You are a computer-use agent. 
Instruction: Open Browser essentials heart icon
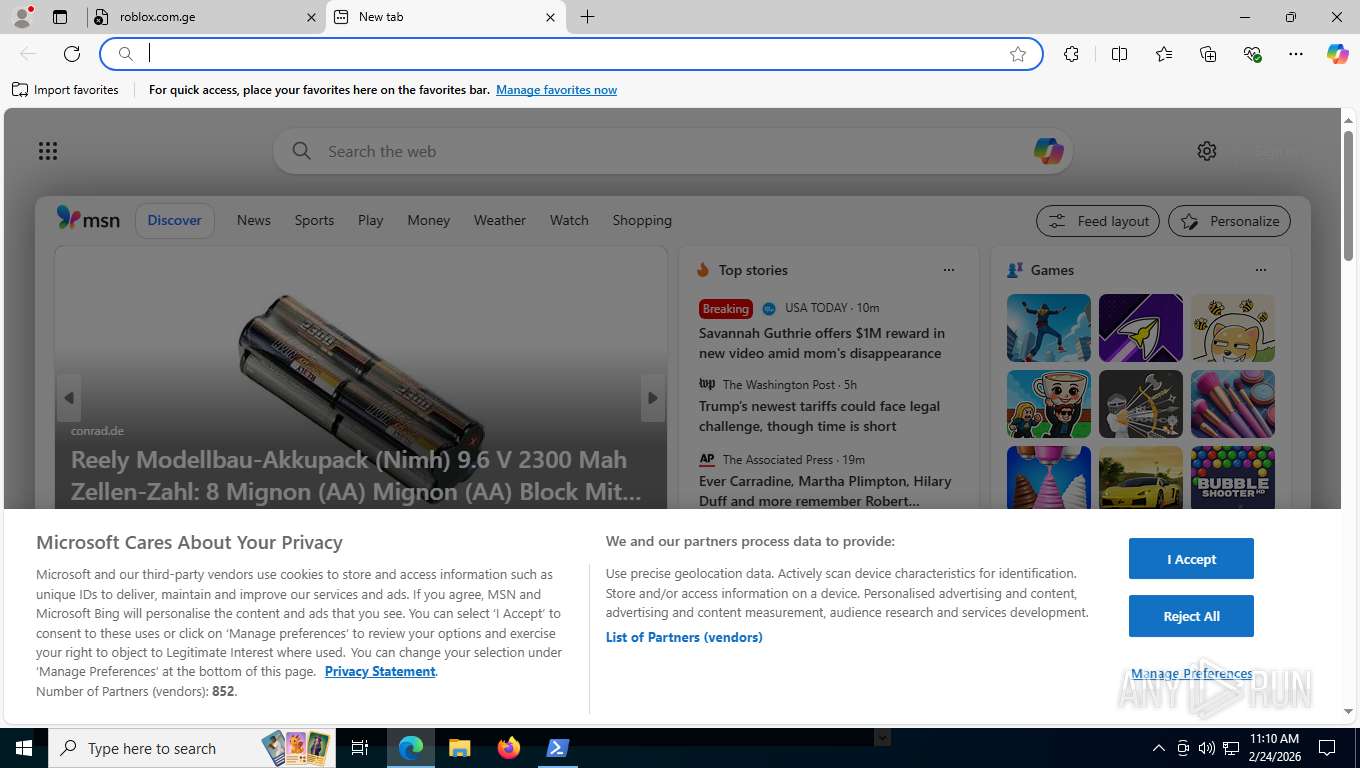tap(1252, 54)
